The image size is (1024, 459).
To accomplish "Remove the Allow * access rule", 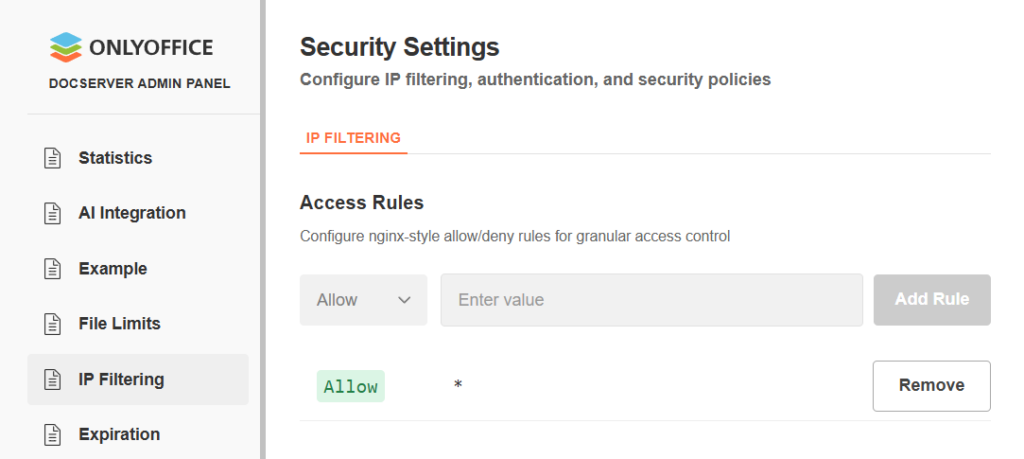I will click(931, 386).
